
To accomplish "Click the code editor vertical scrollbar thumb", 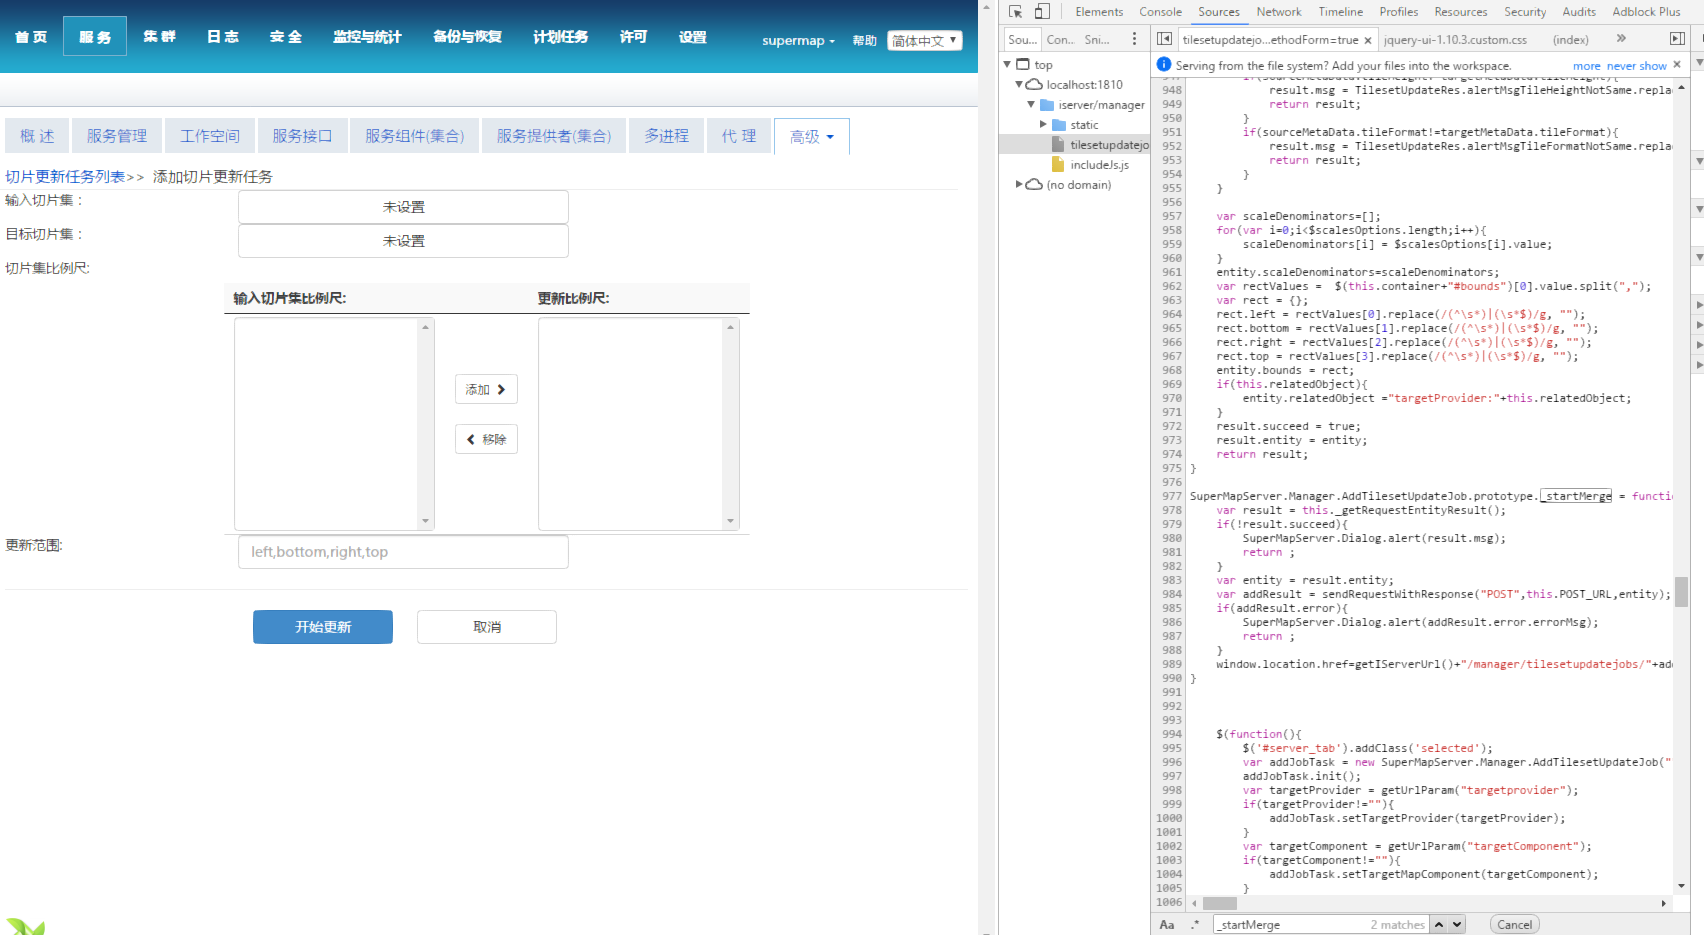I will click(1682, 592).
